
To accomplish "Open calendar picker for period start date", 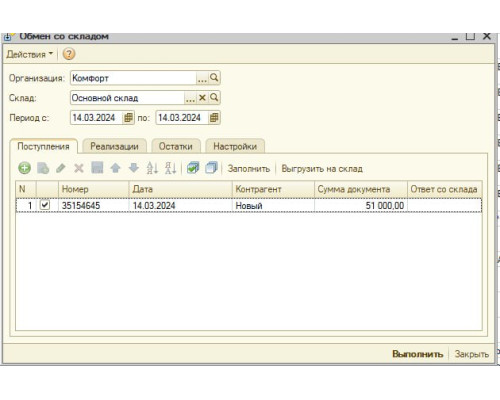I will coord(128,118).
